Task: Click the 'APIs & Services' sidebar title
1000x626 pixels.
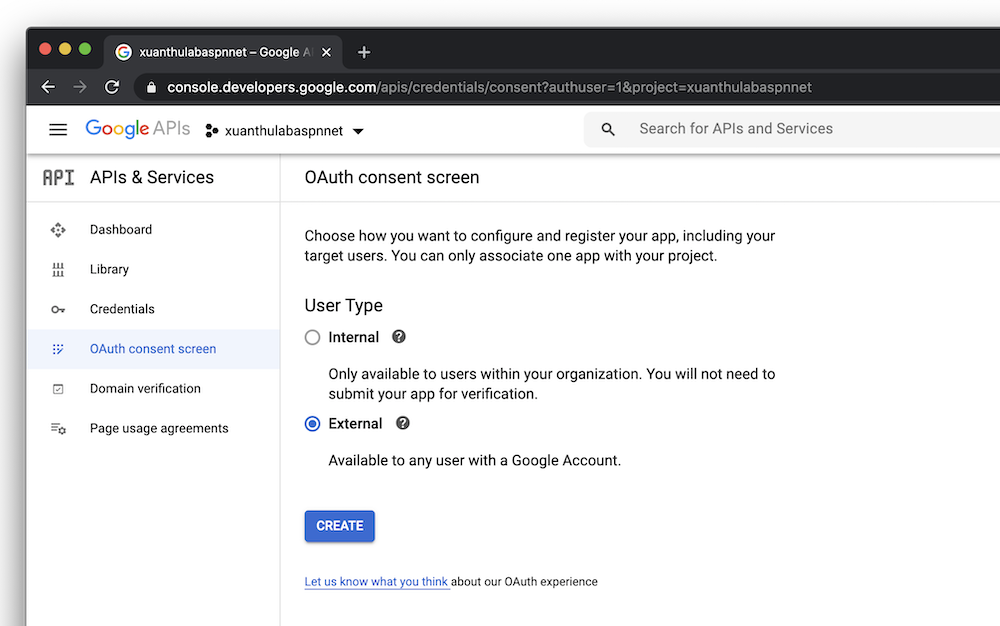Action: click(x=152, y=178)
